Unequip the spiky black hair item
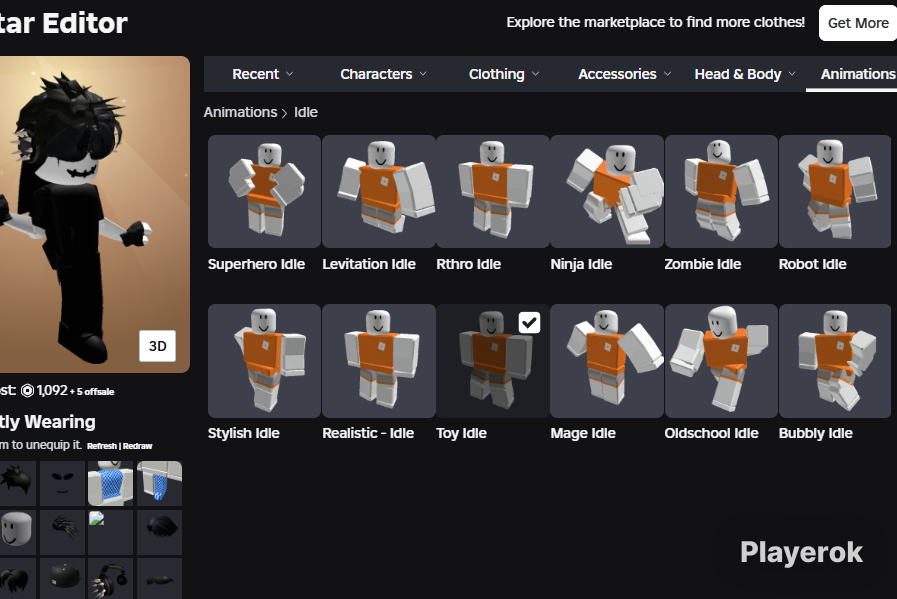897x599 pixels. 17,483
